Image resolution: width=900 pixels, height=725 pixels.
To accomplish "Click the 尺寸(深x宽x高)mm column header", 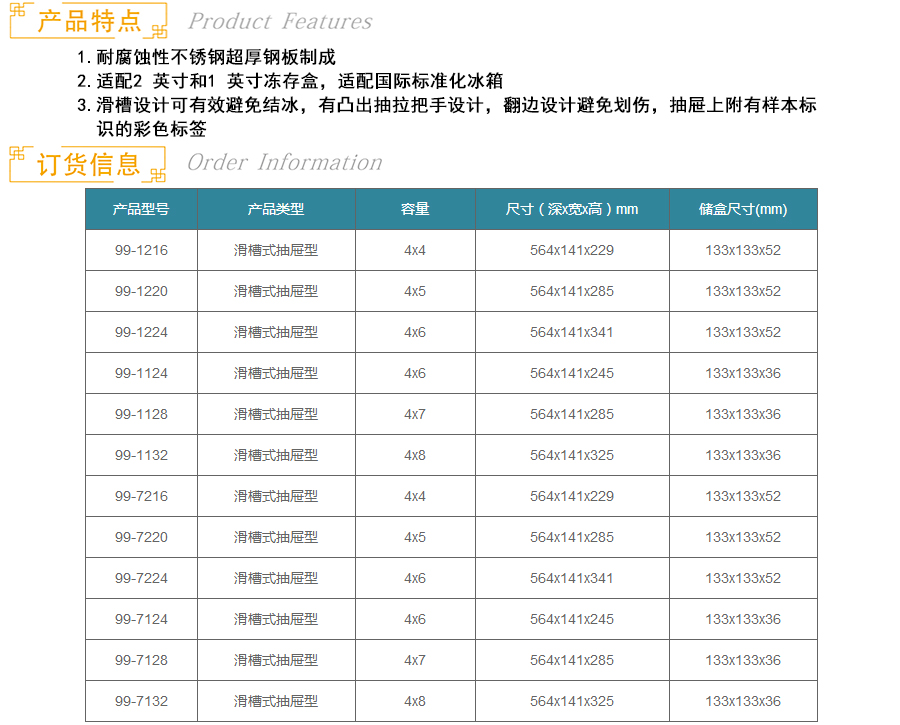I will point(572,209).
